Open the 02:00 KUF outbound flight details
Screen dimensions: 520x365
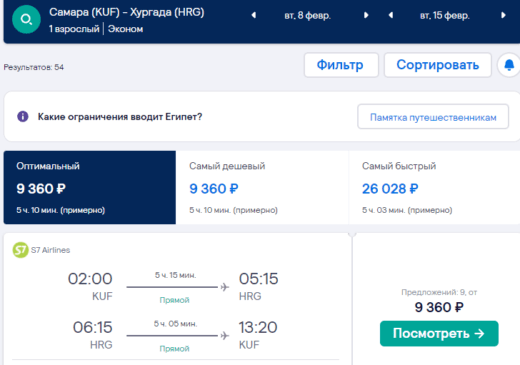(173, 287)
